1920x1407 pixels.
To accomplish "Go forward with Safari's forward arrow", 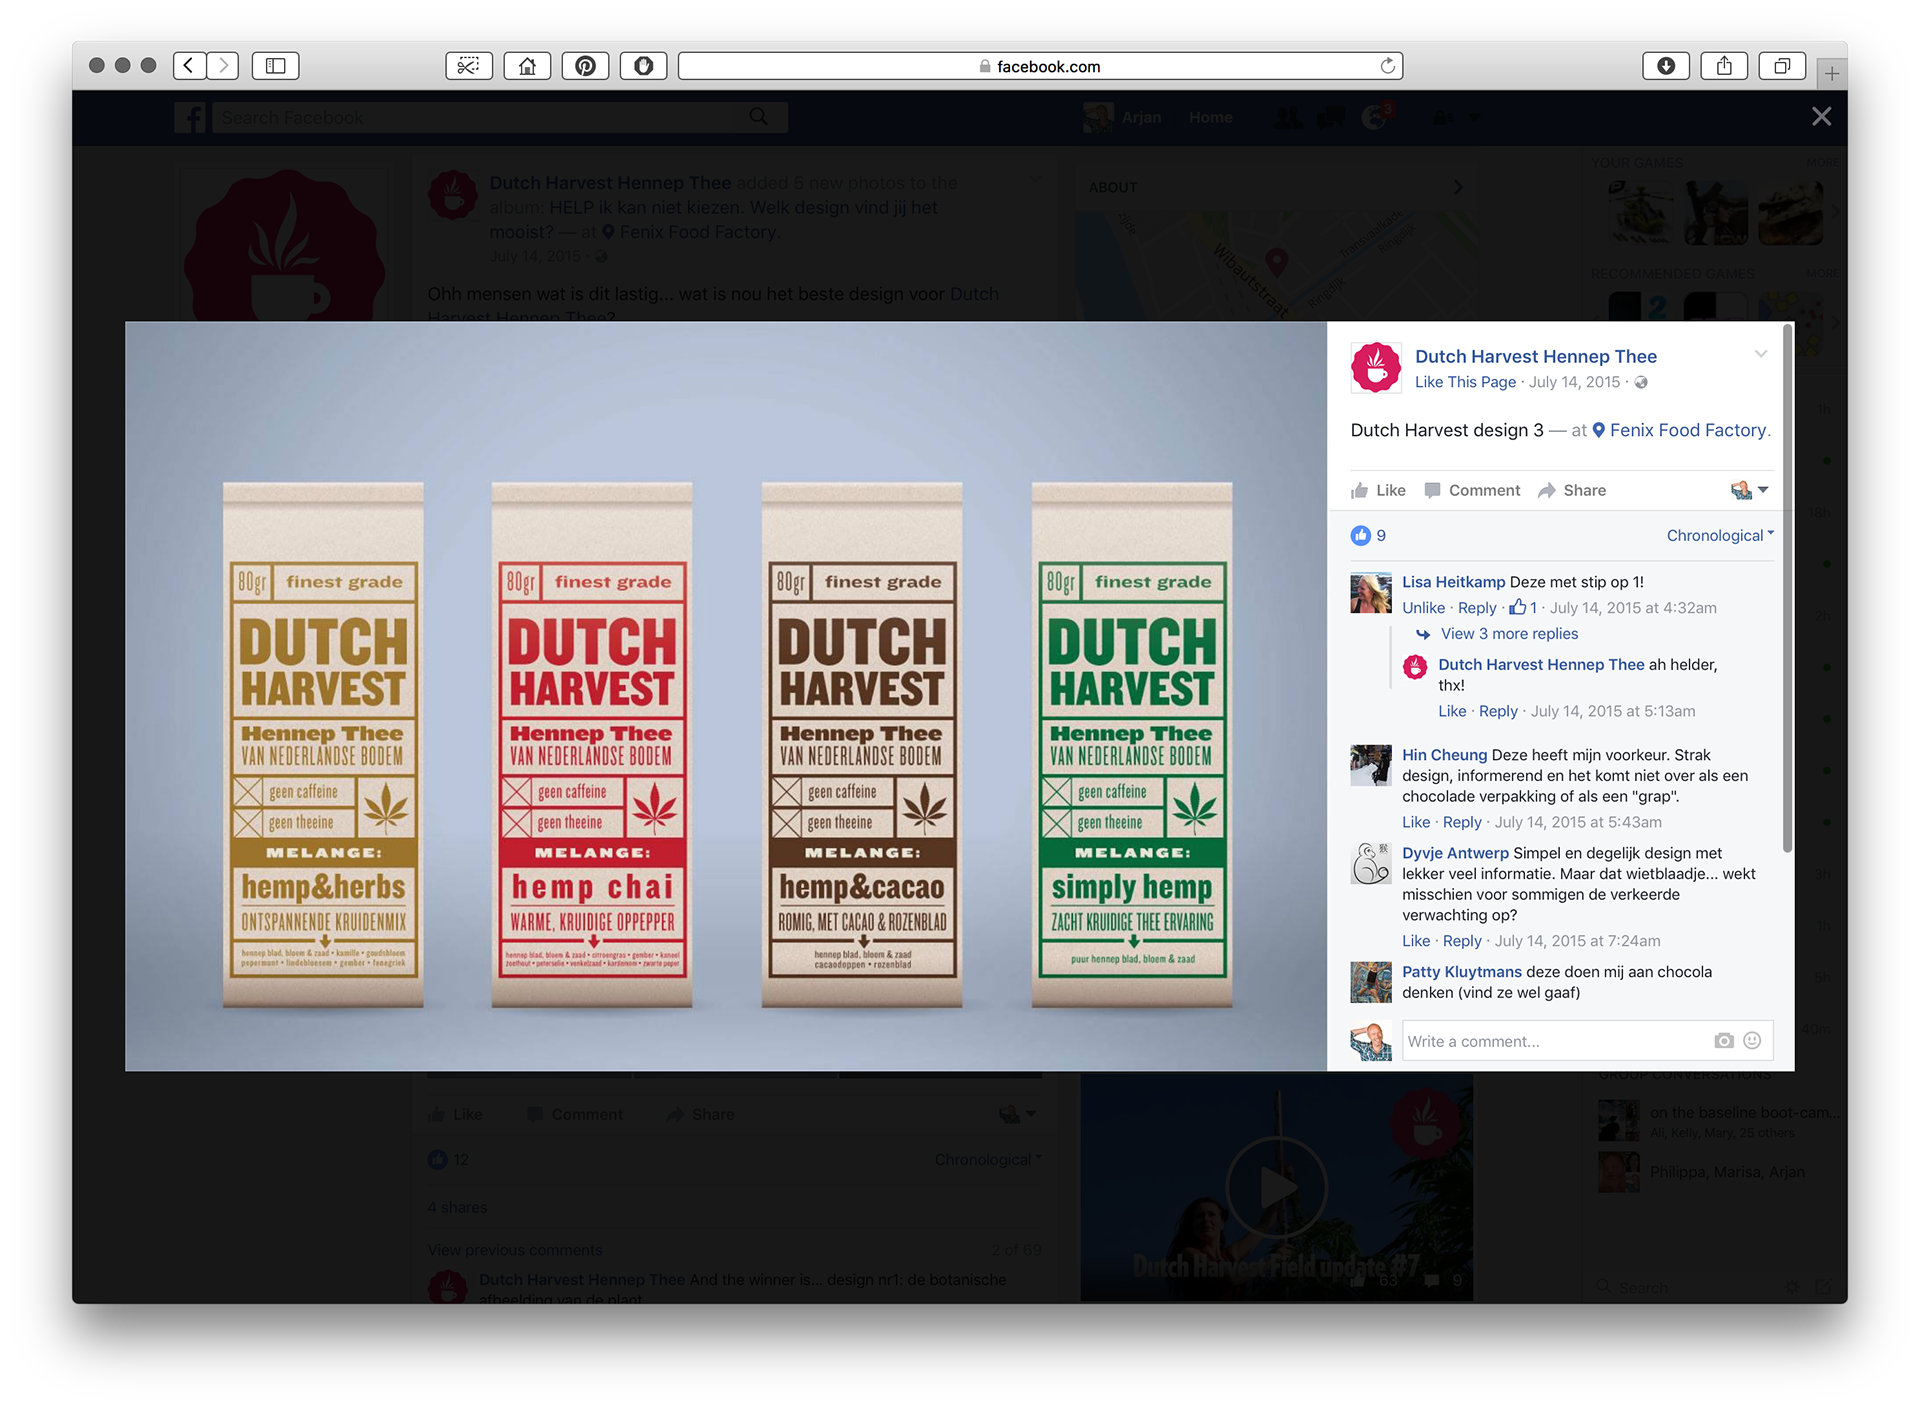I will 223,66.
